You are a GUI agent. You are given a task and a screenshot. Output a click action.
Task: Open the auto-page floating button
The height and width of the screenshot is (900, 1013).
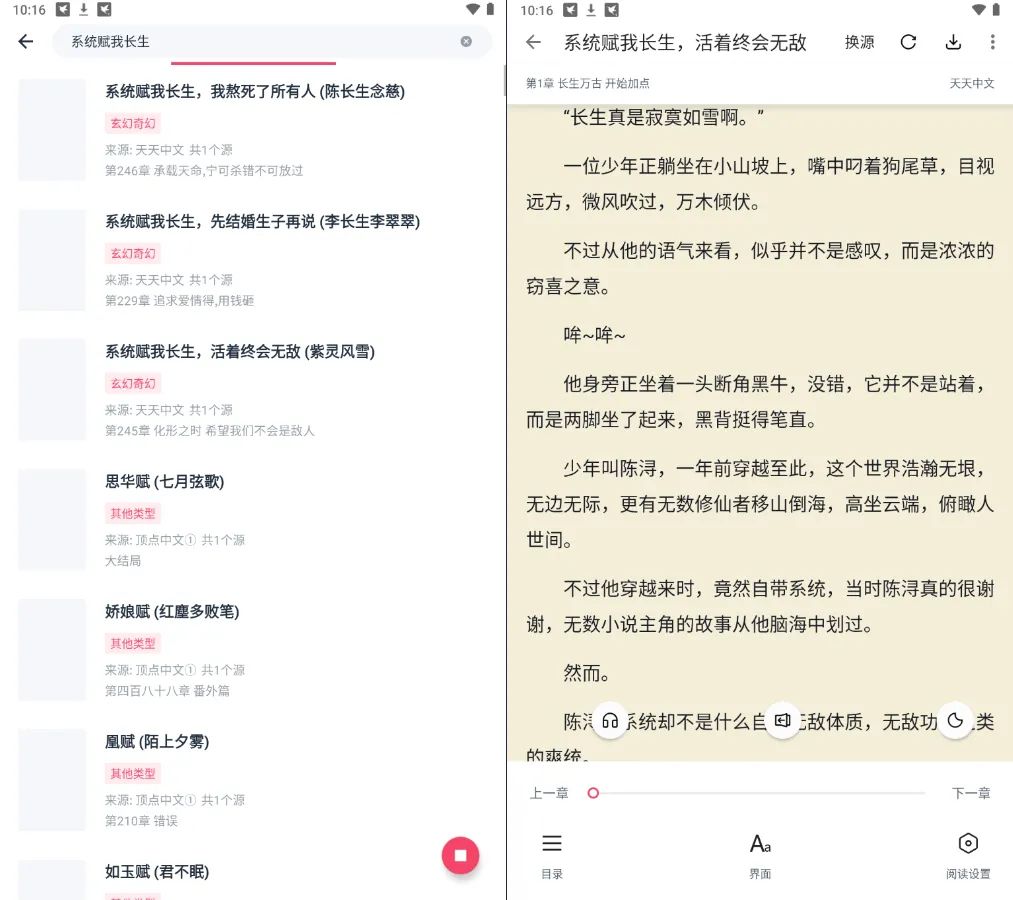pos(783,720)
